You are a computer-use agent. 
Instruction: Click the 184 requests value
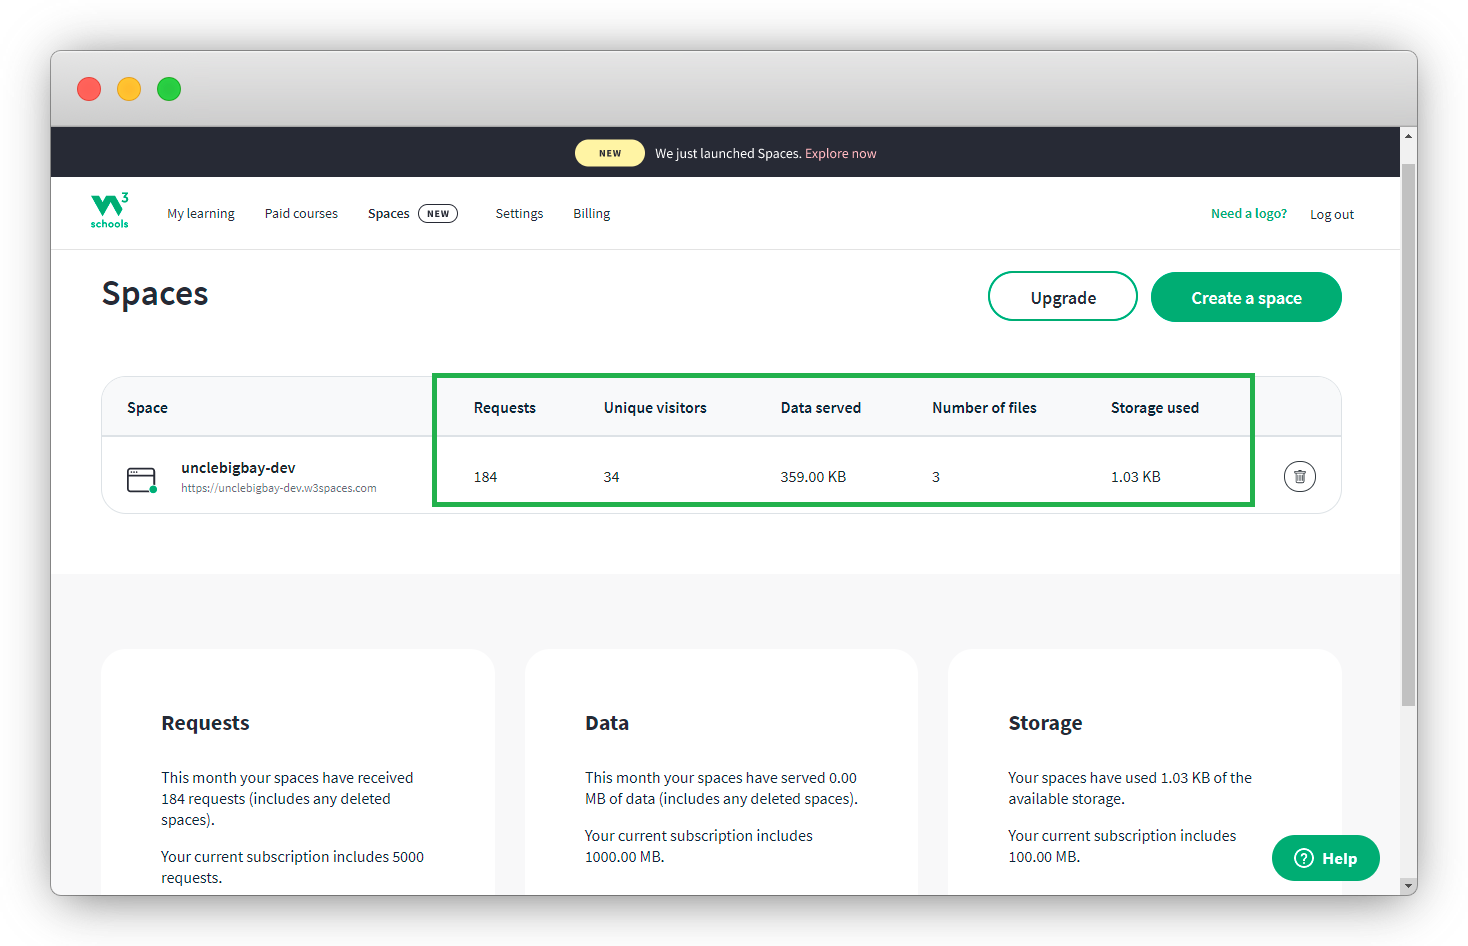pos(486,477)
